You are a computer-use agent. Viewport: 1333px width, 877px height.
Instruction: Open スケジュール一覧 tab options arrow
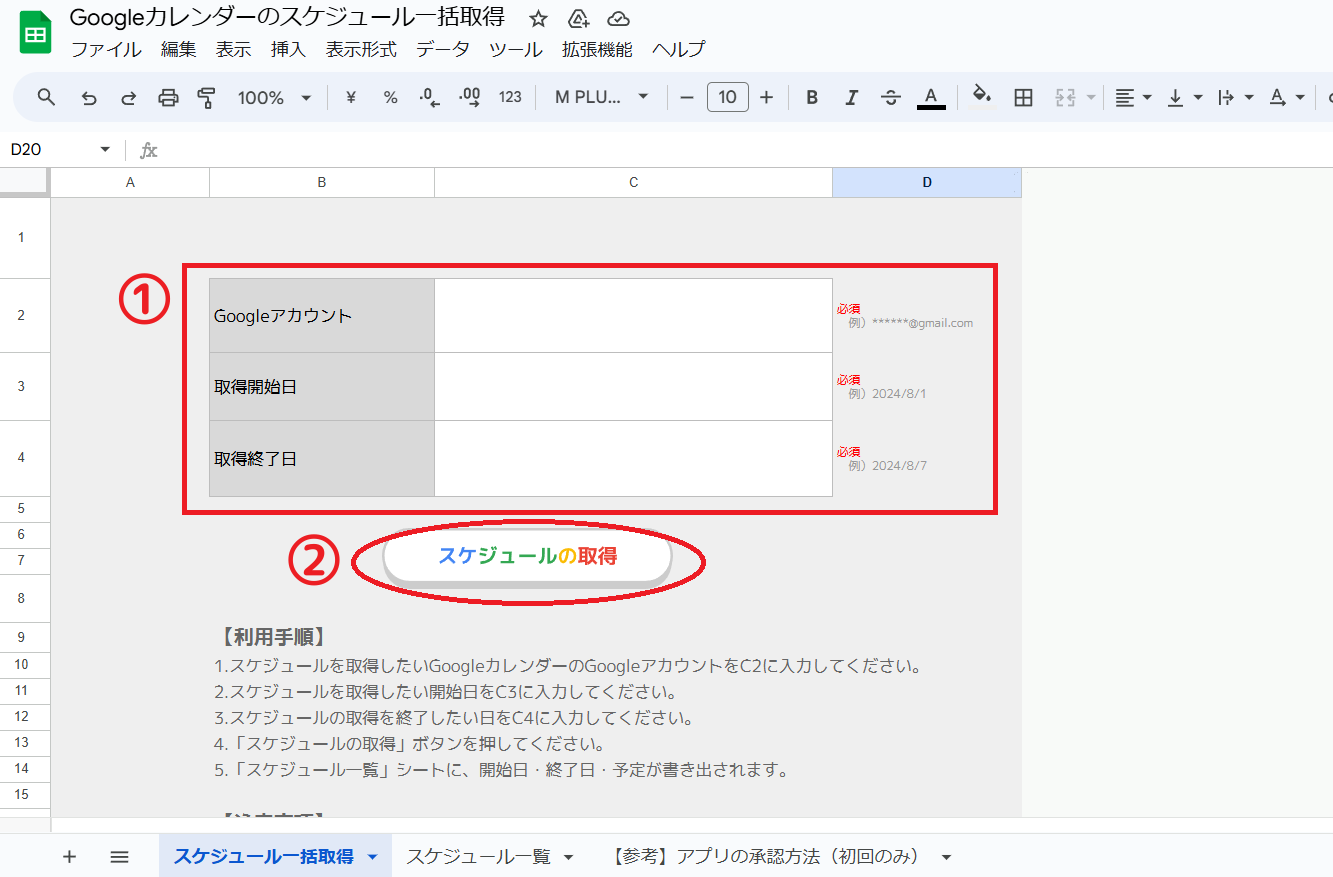click(x=569, y=857)
